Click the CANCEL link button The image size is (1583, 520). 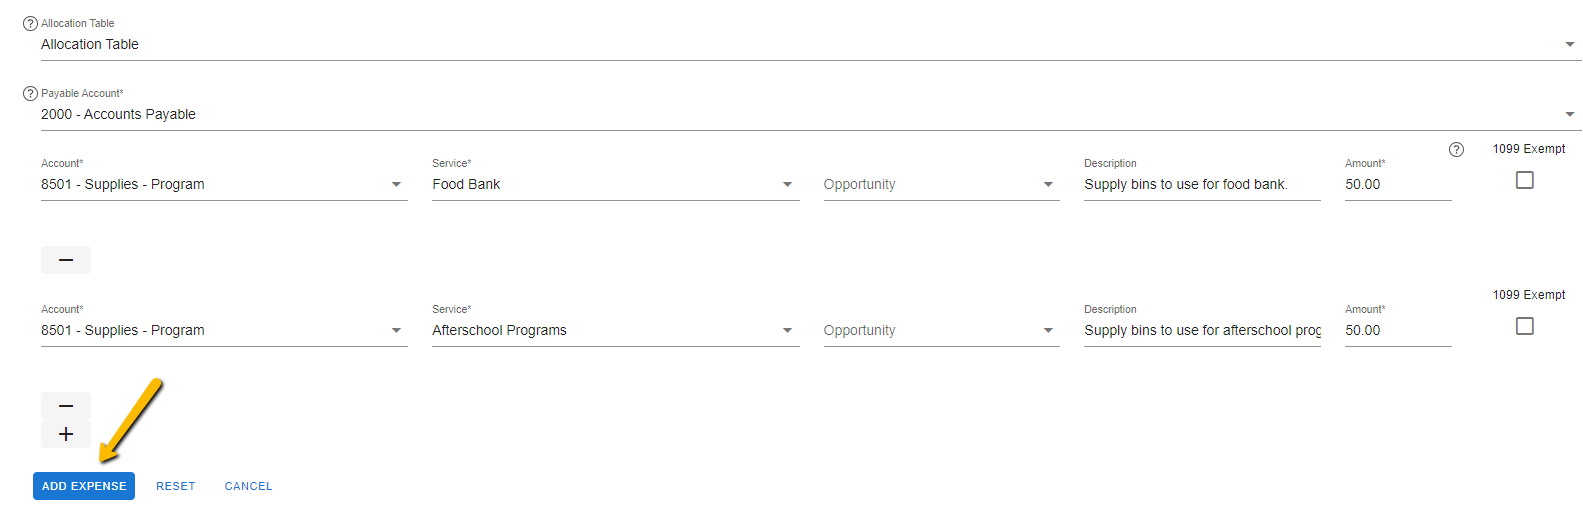248,486
